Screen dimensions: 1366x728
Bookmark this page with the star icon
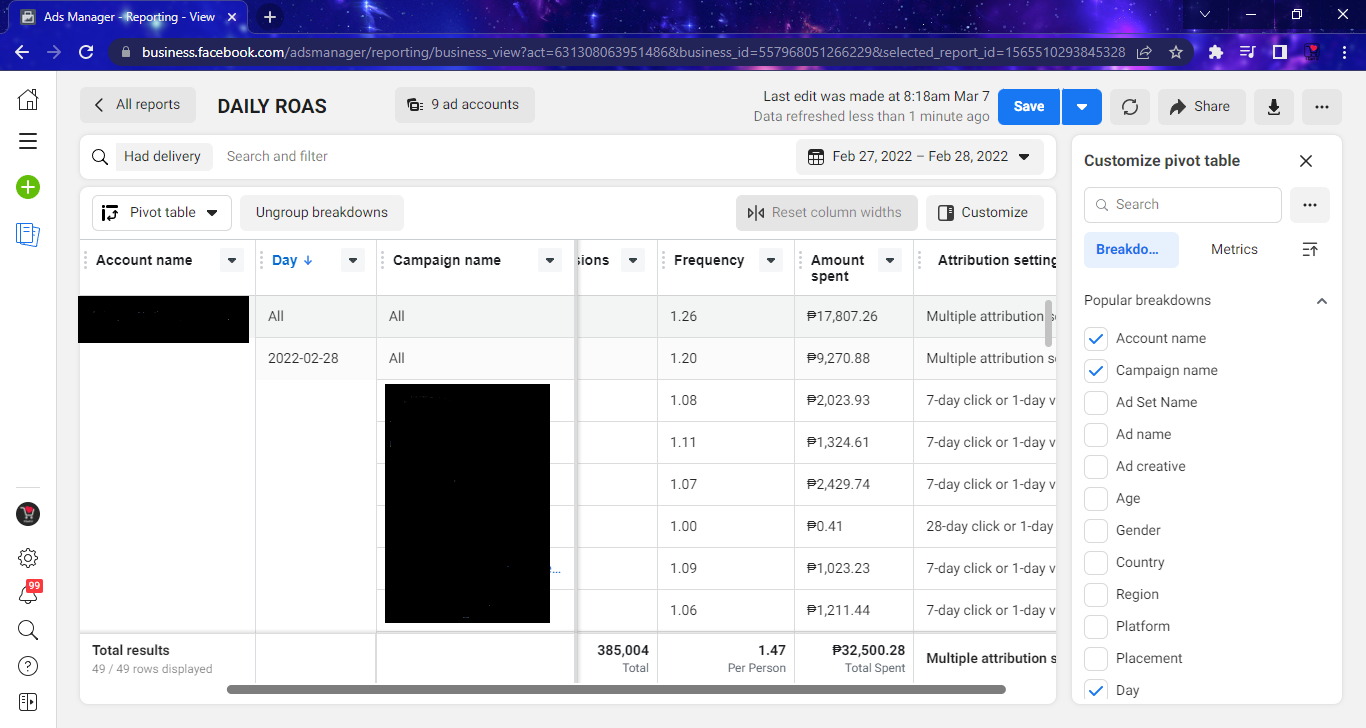click(x=1176, y=52)
